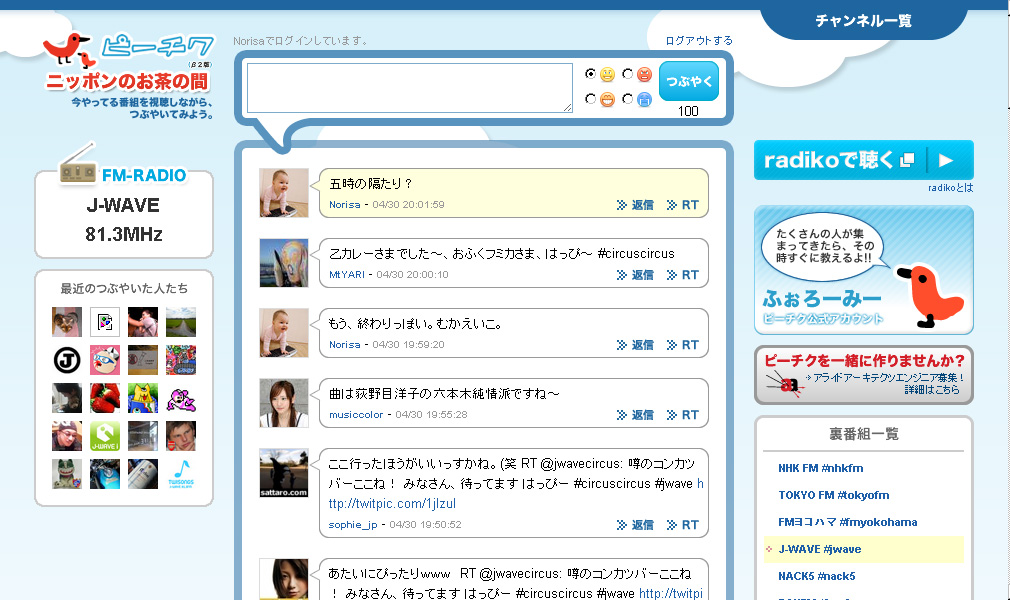The height and width of the screenshot is (600, 1010).
Task: Open the bald cartoon face with blue glasses avatar
Action: (x=105, y=360)
